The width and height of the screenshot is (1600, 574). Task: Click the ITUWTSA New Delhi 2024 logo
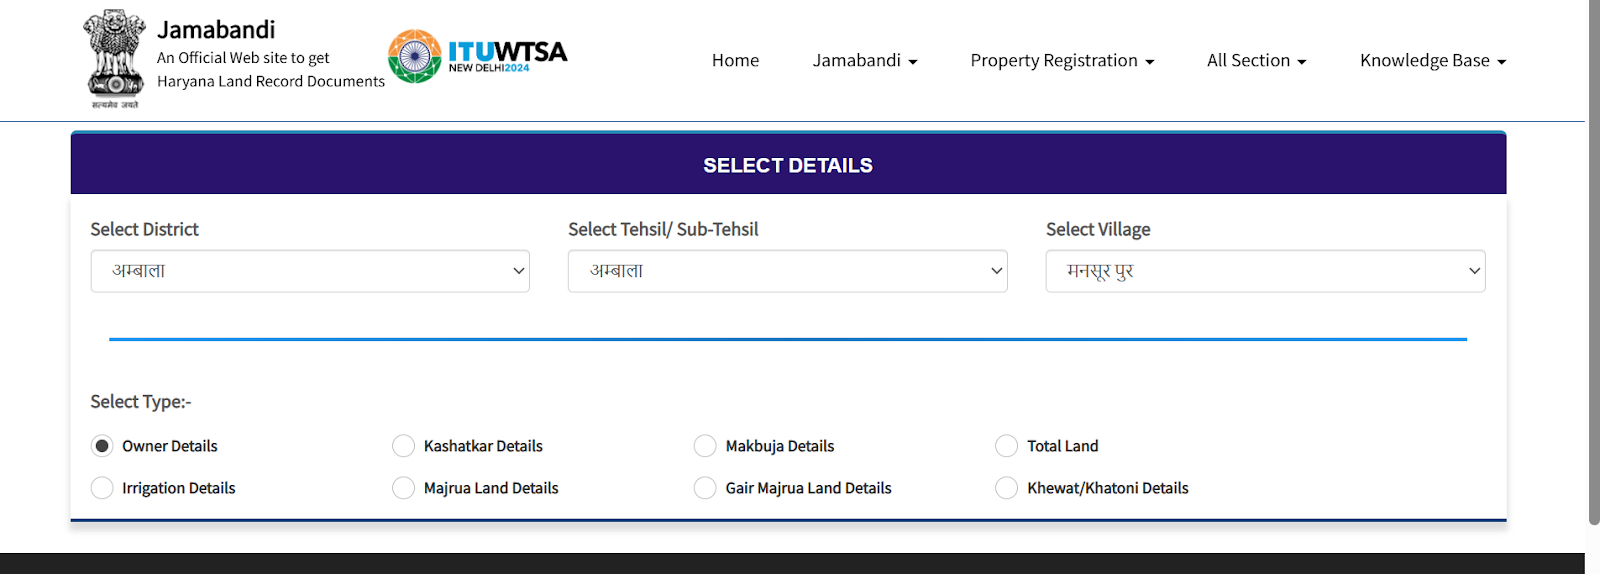(x=478, y=57)
